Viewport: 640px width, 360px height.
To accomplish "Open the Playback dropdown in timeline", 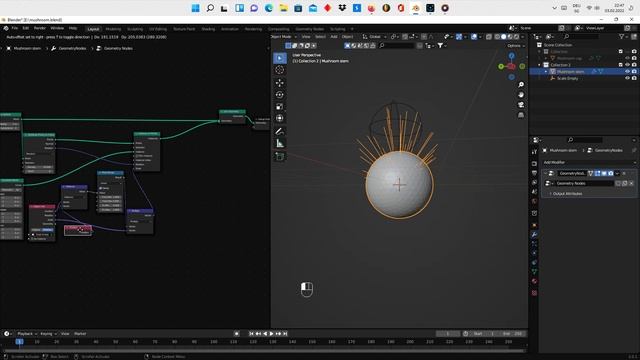I will tap(27, 333).
